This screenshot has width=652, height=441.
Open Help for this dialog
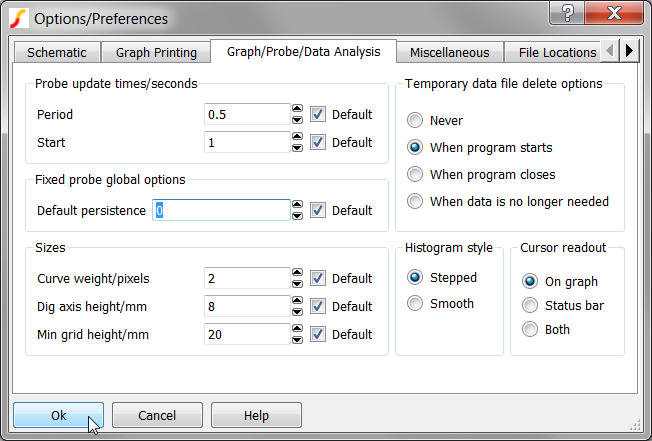tap(256, 415)
